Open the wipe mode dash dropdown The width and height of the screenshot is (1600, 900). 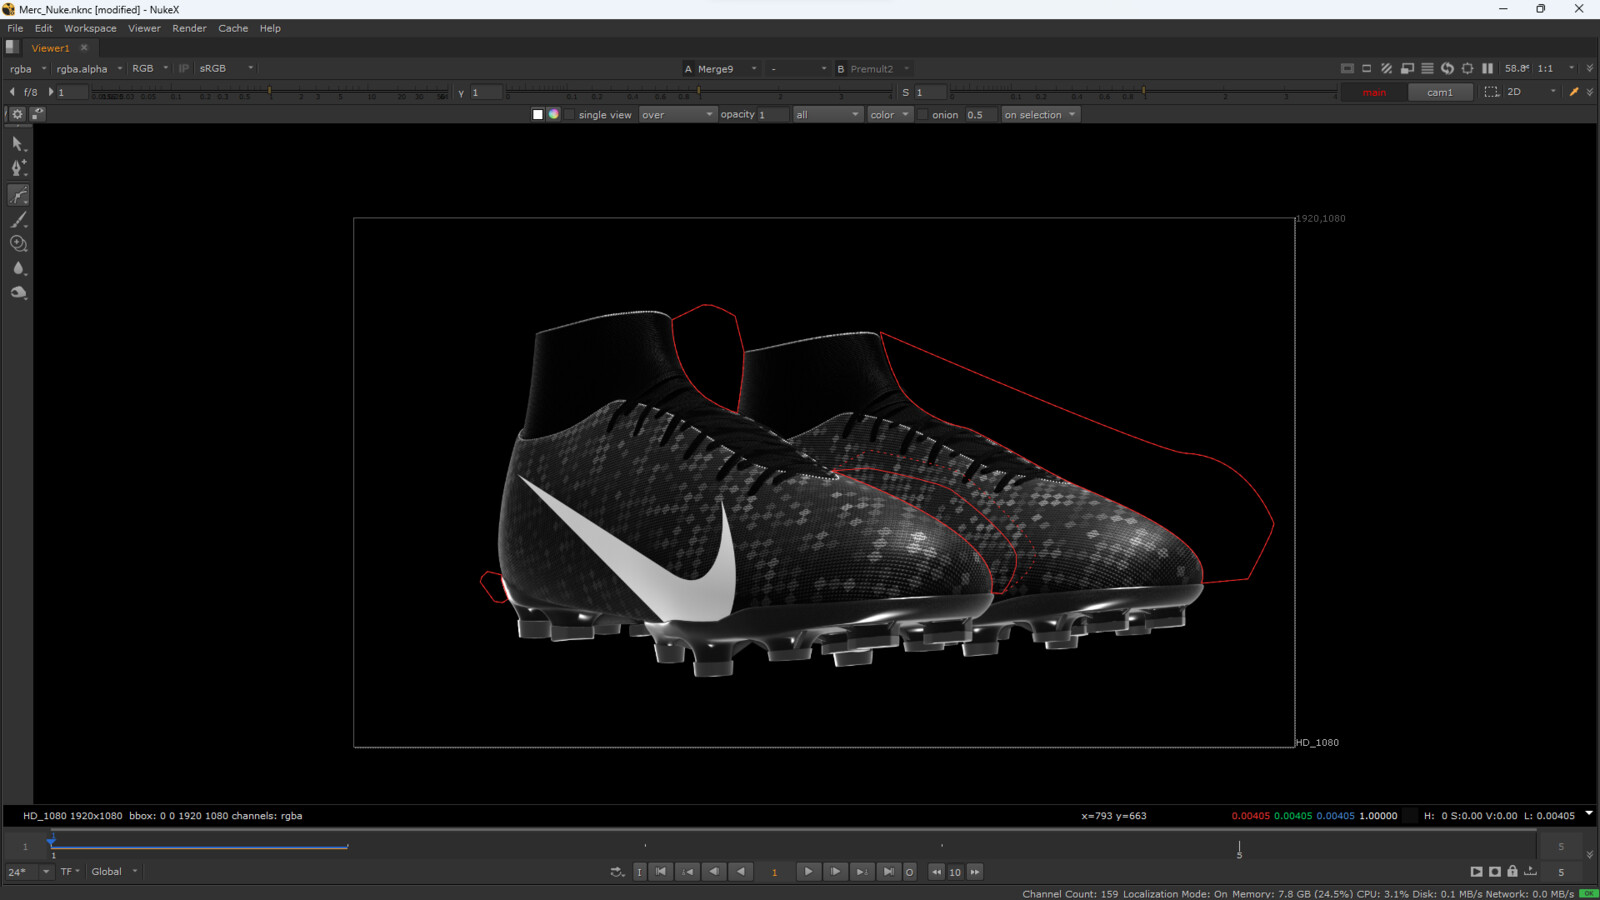pos(798,69)
